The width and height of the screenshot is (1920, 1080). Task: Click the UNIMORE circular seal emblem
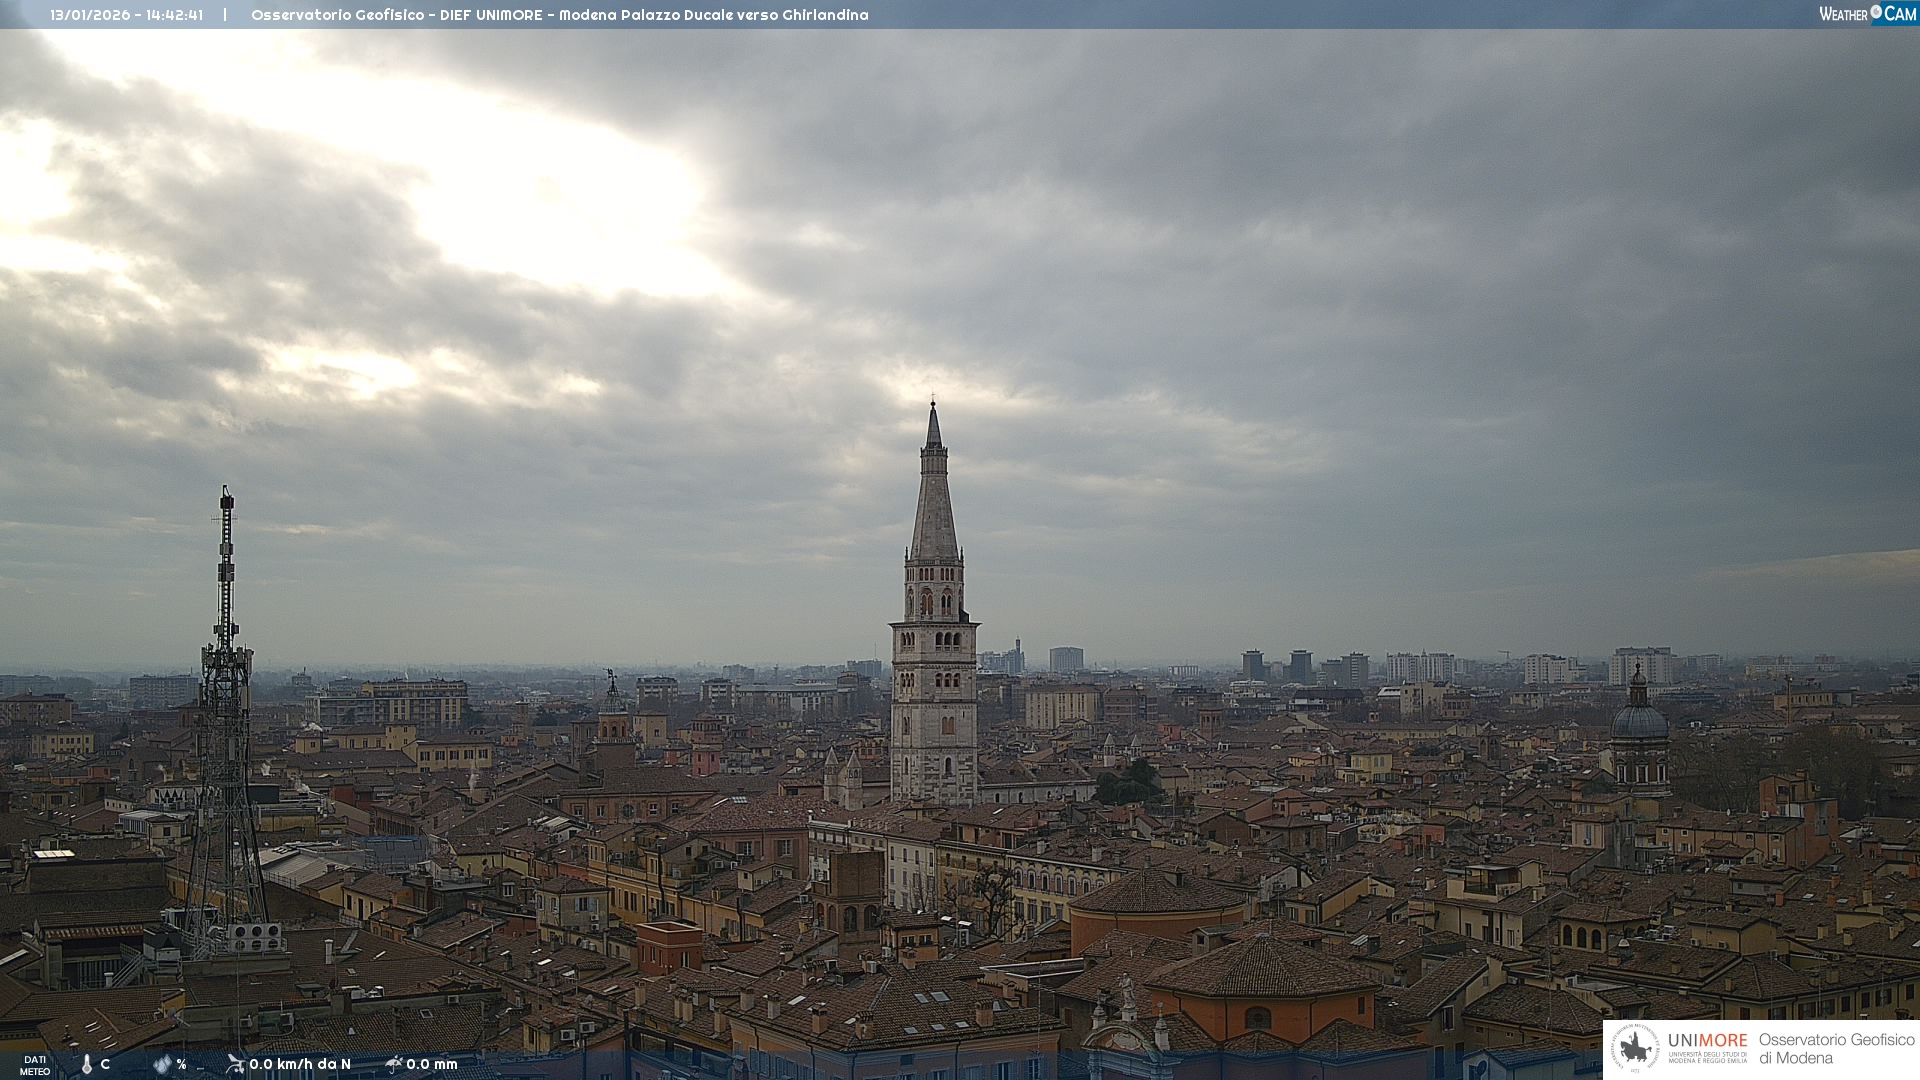(1635, 1048)
